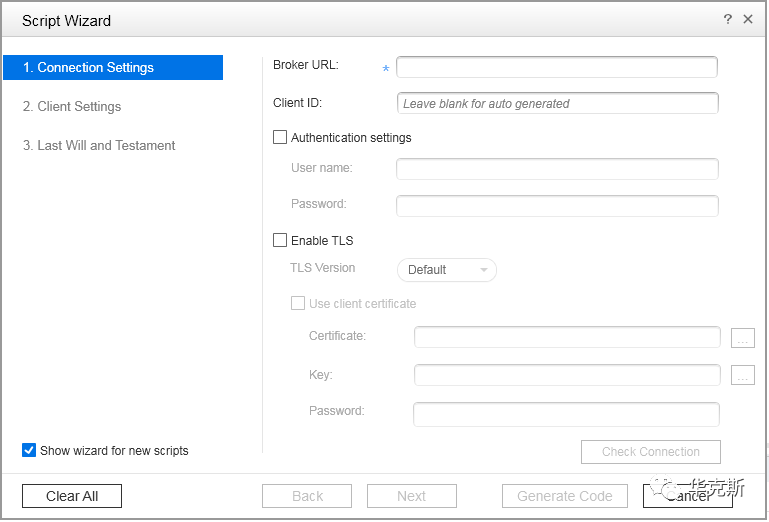Image resolution: width=769 pixels, height=522 pixels.
Task: Browse for Certificate file
Action: tap(742, 338)
